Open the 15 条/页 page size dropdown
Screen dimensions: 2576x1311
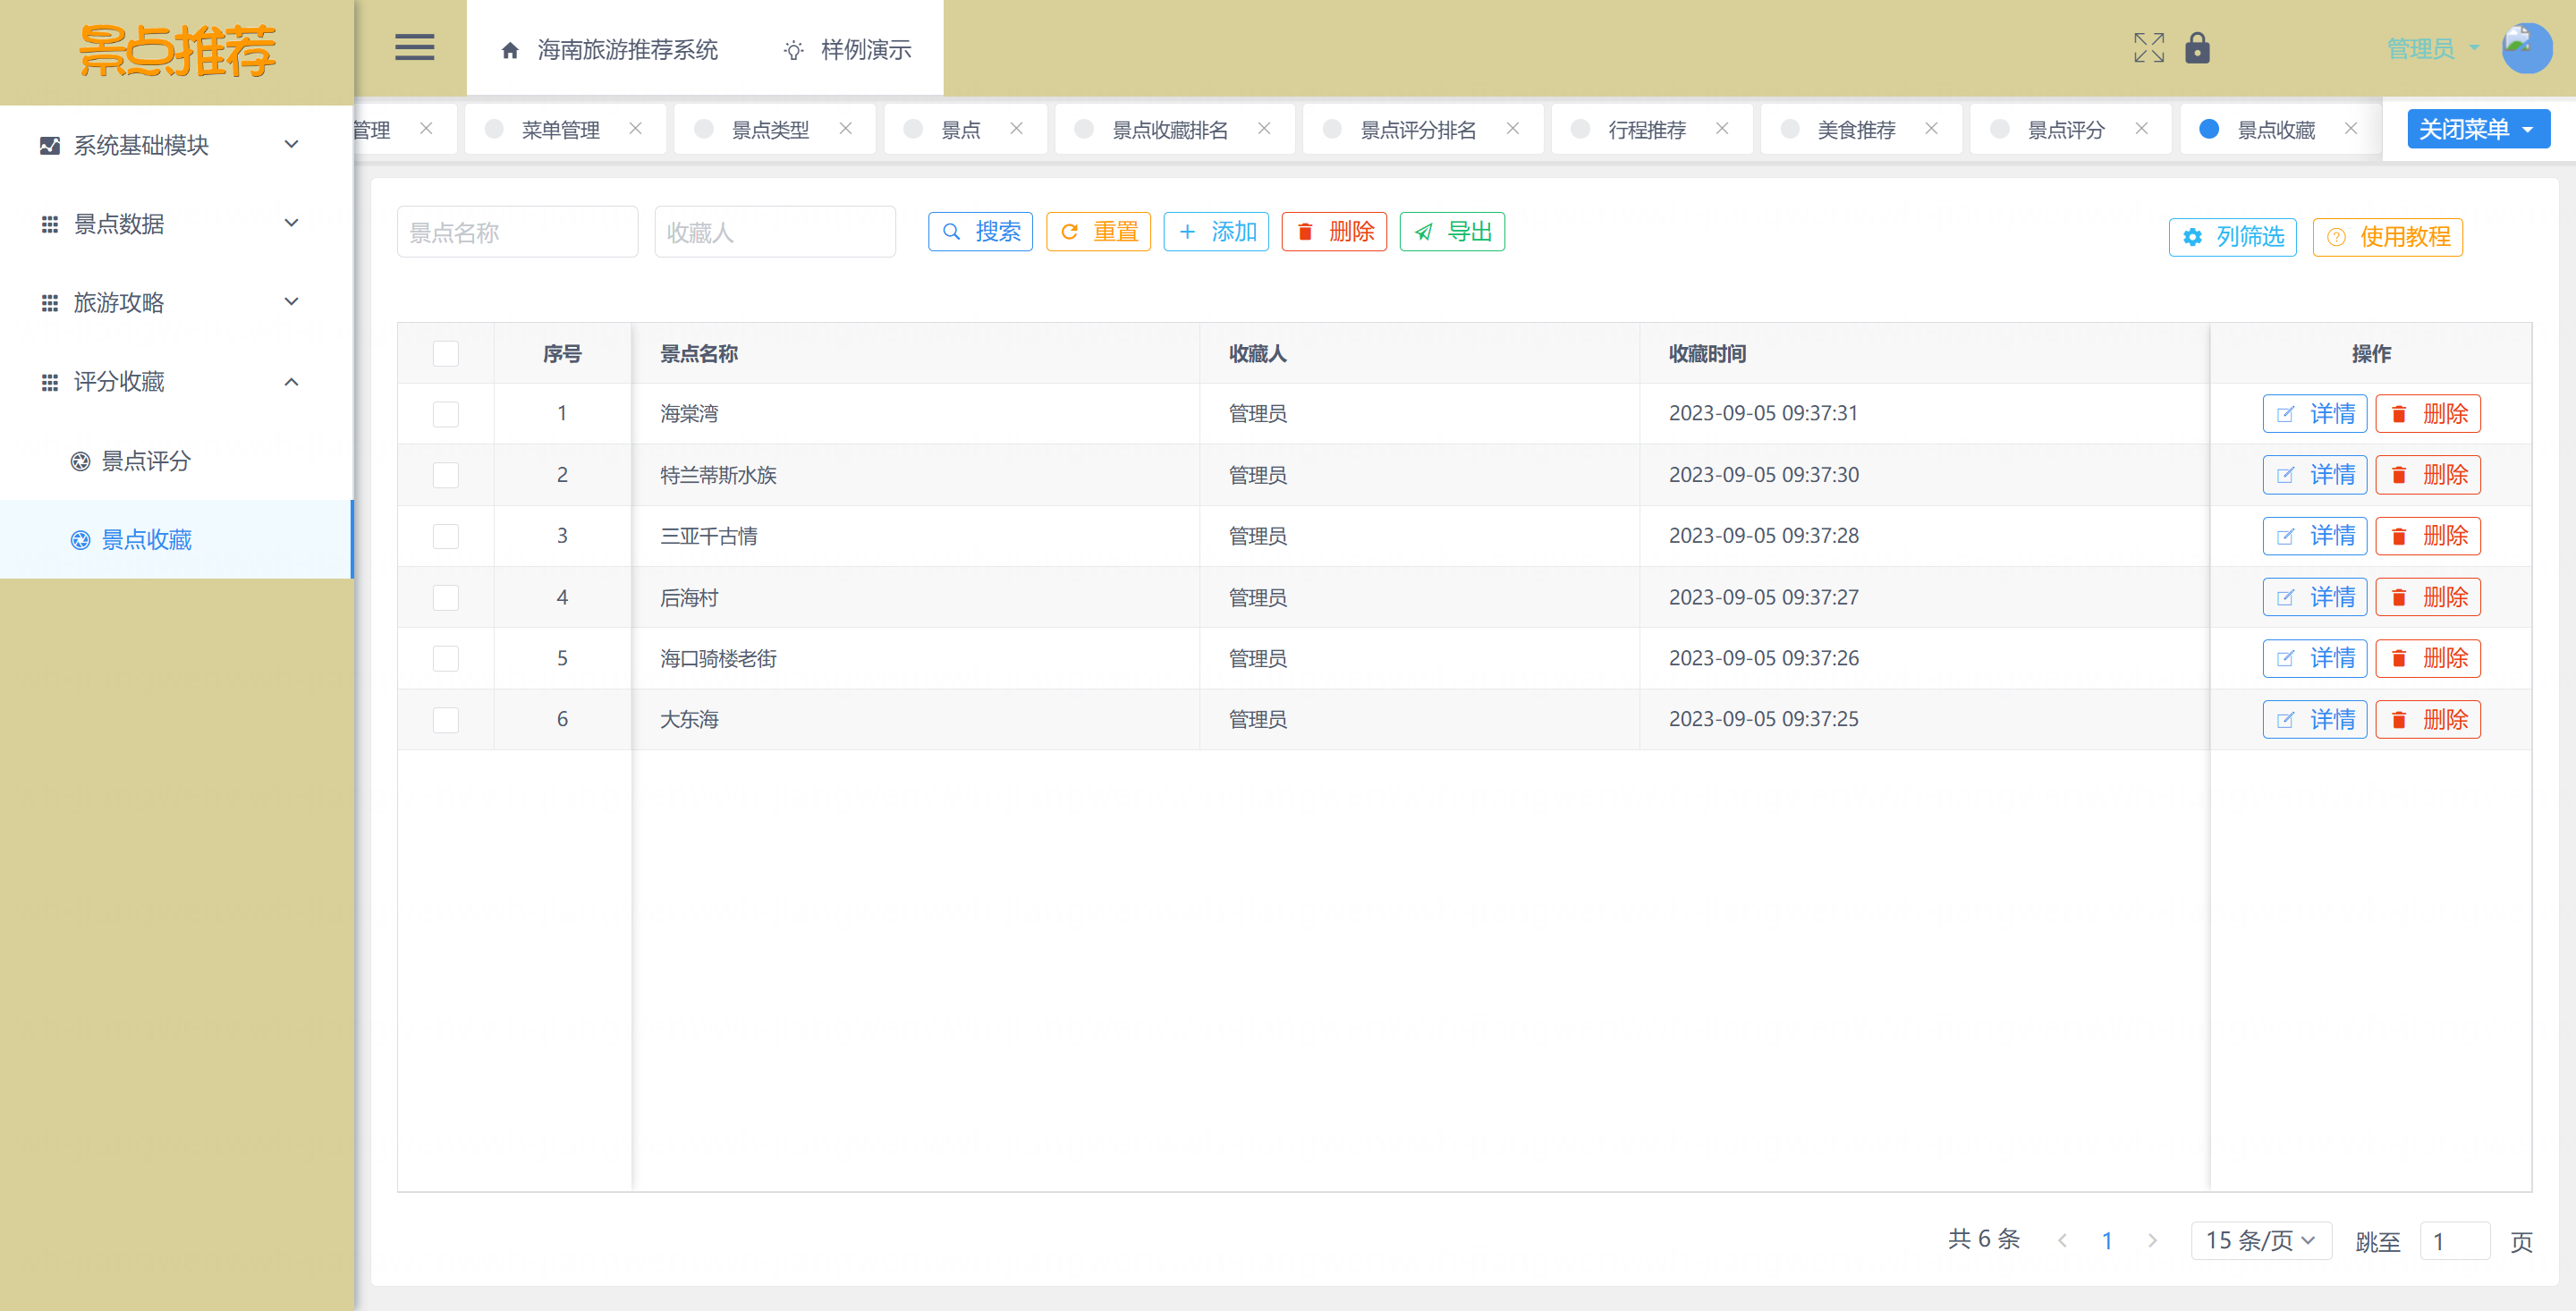pyautogui.click(x=2260, y=1240)
